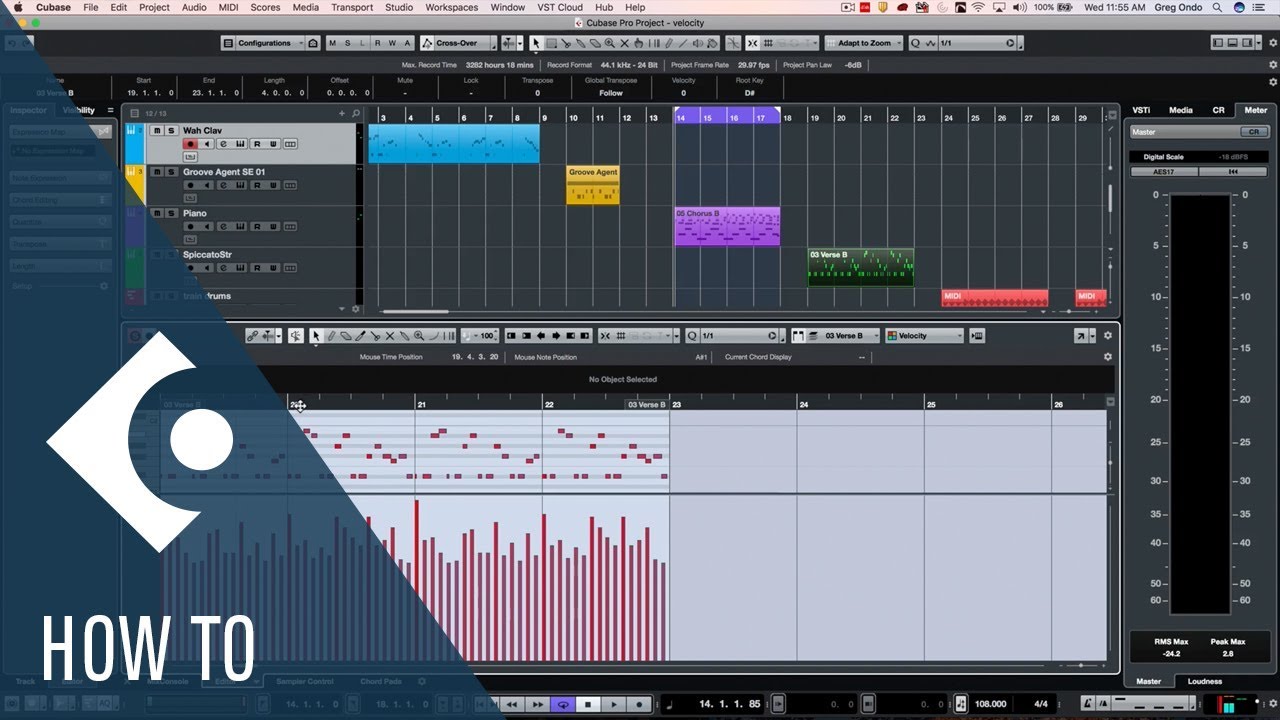Image resolution: width=1280 pixels, height=720 pixels.
Task: Select the Zoom magnifier tool in main toolbar
Action: [x=610, y=43]
